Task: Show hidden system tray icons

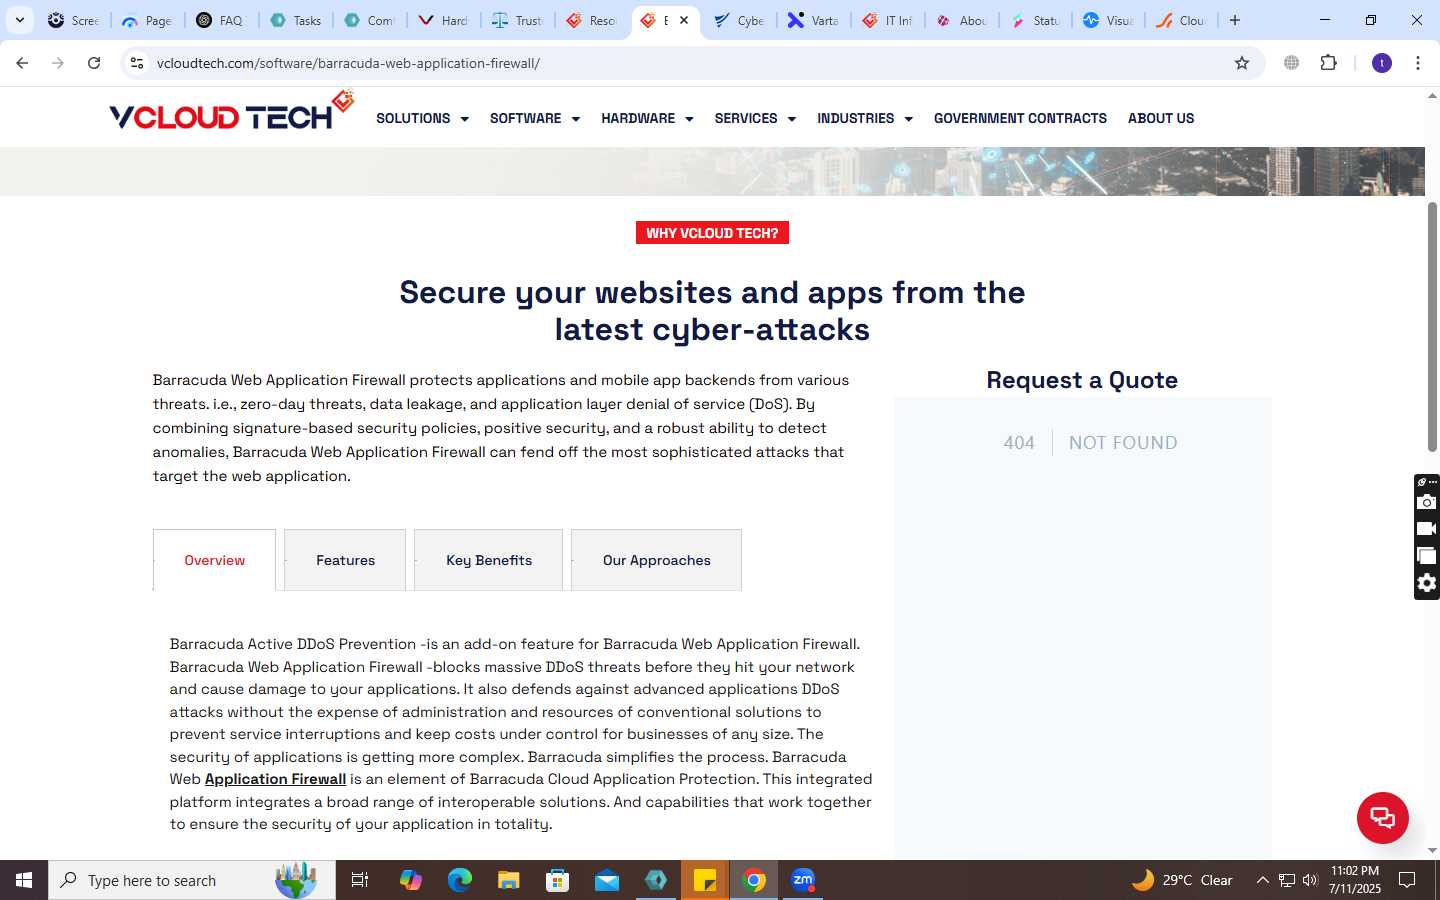Action: pos(1262,880)
